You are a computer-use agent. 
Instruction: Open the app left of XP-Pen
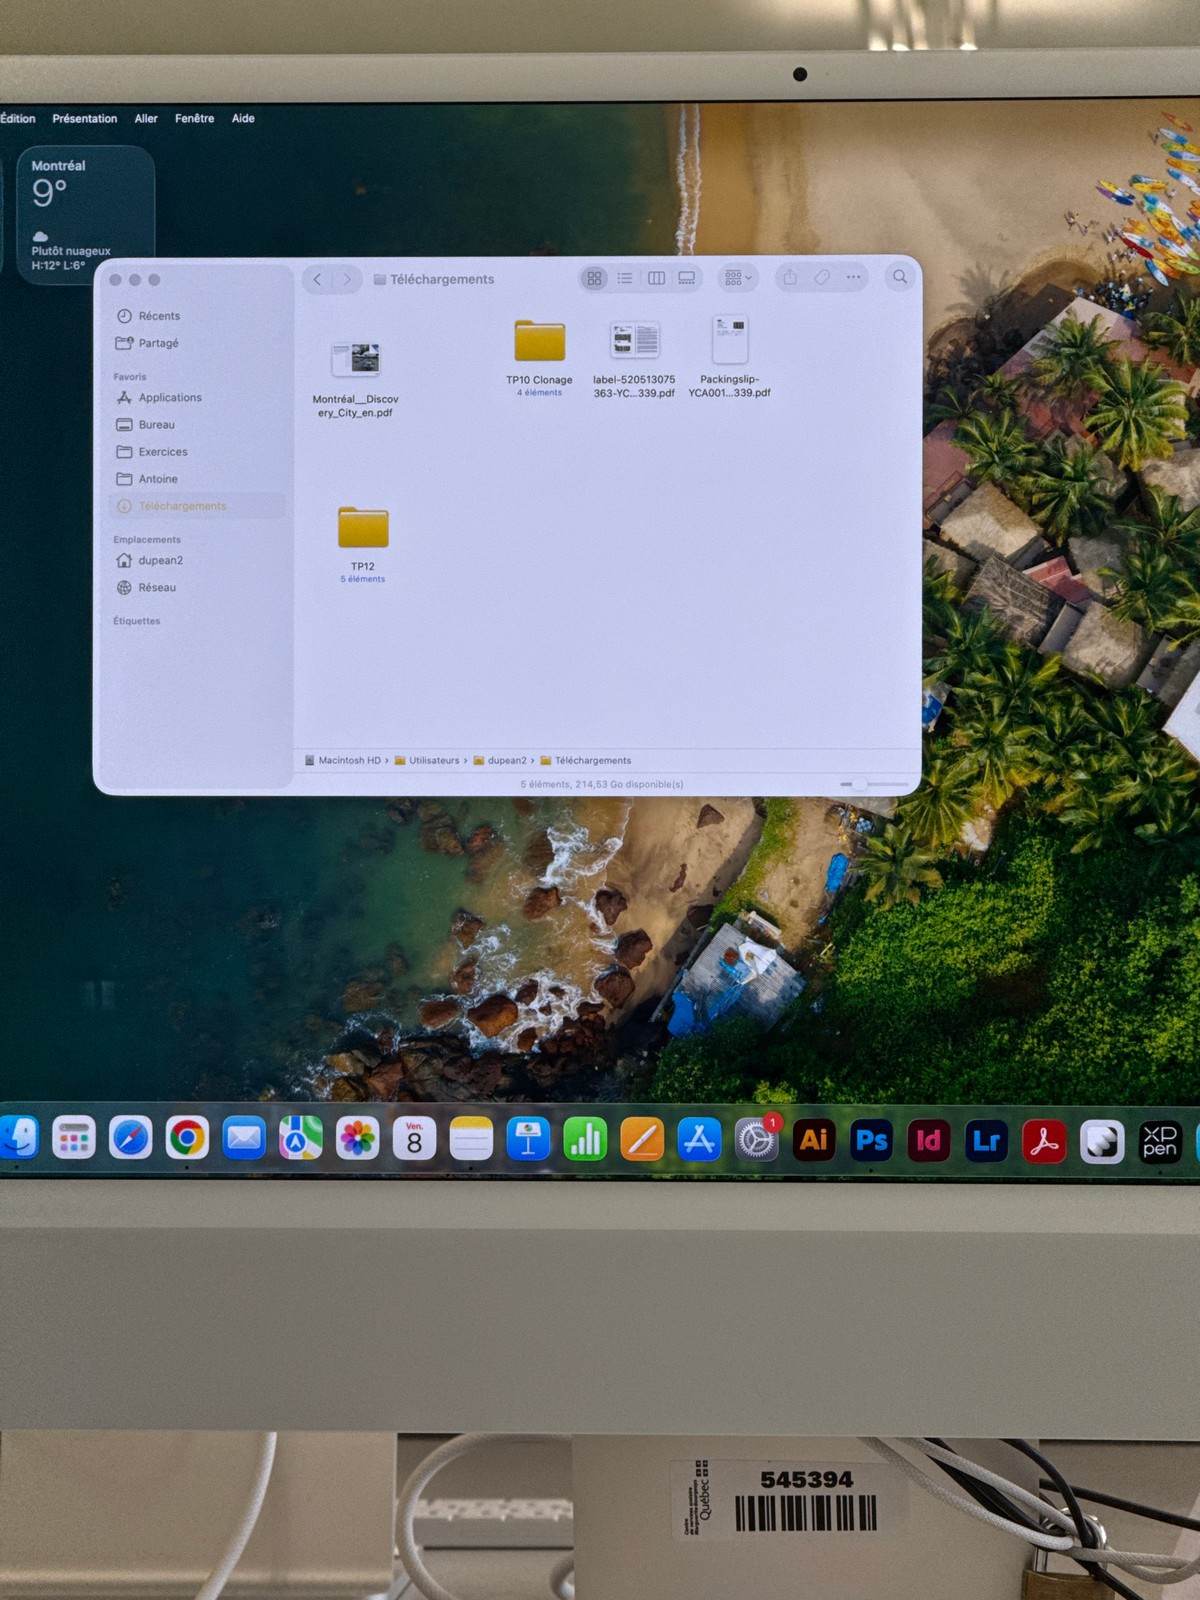point(1102,1142)
